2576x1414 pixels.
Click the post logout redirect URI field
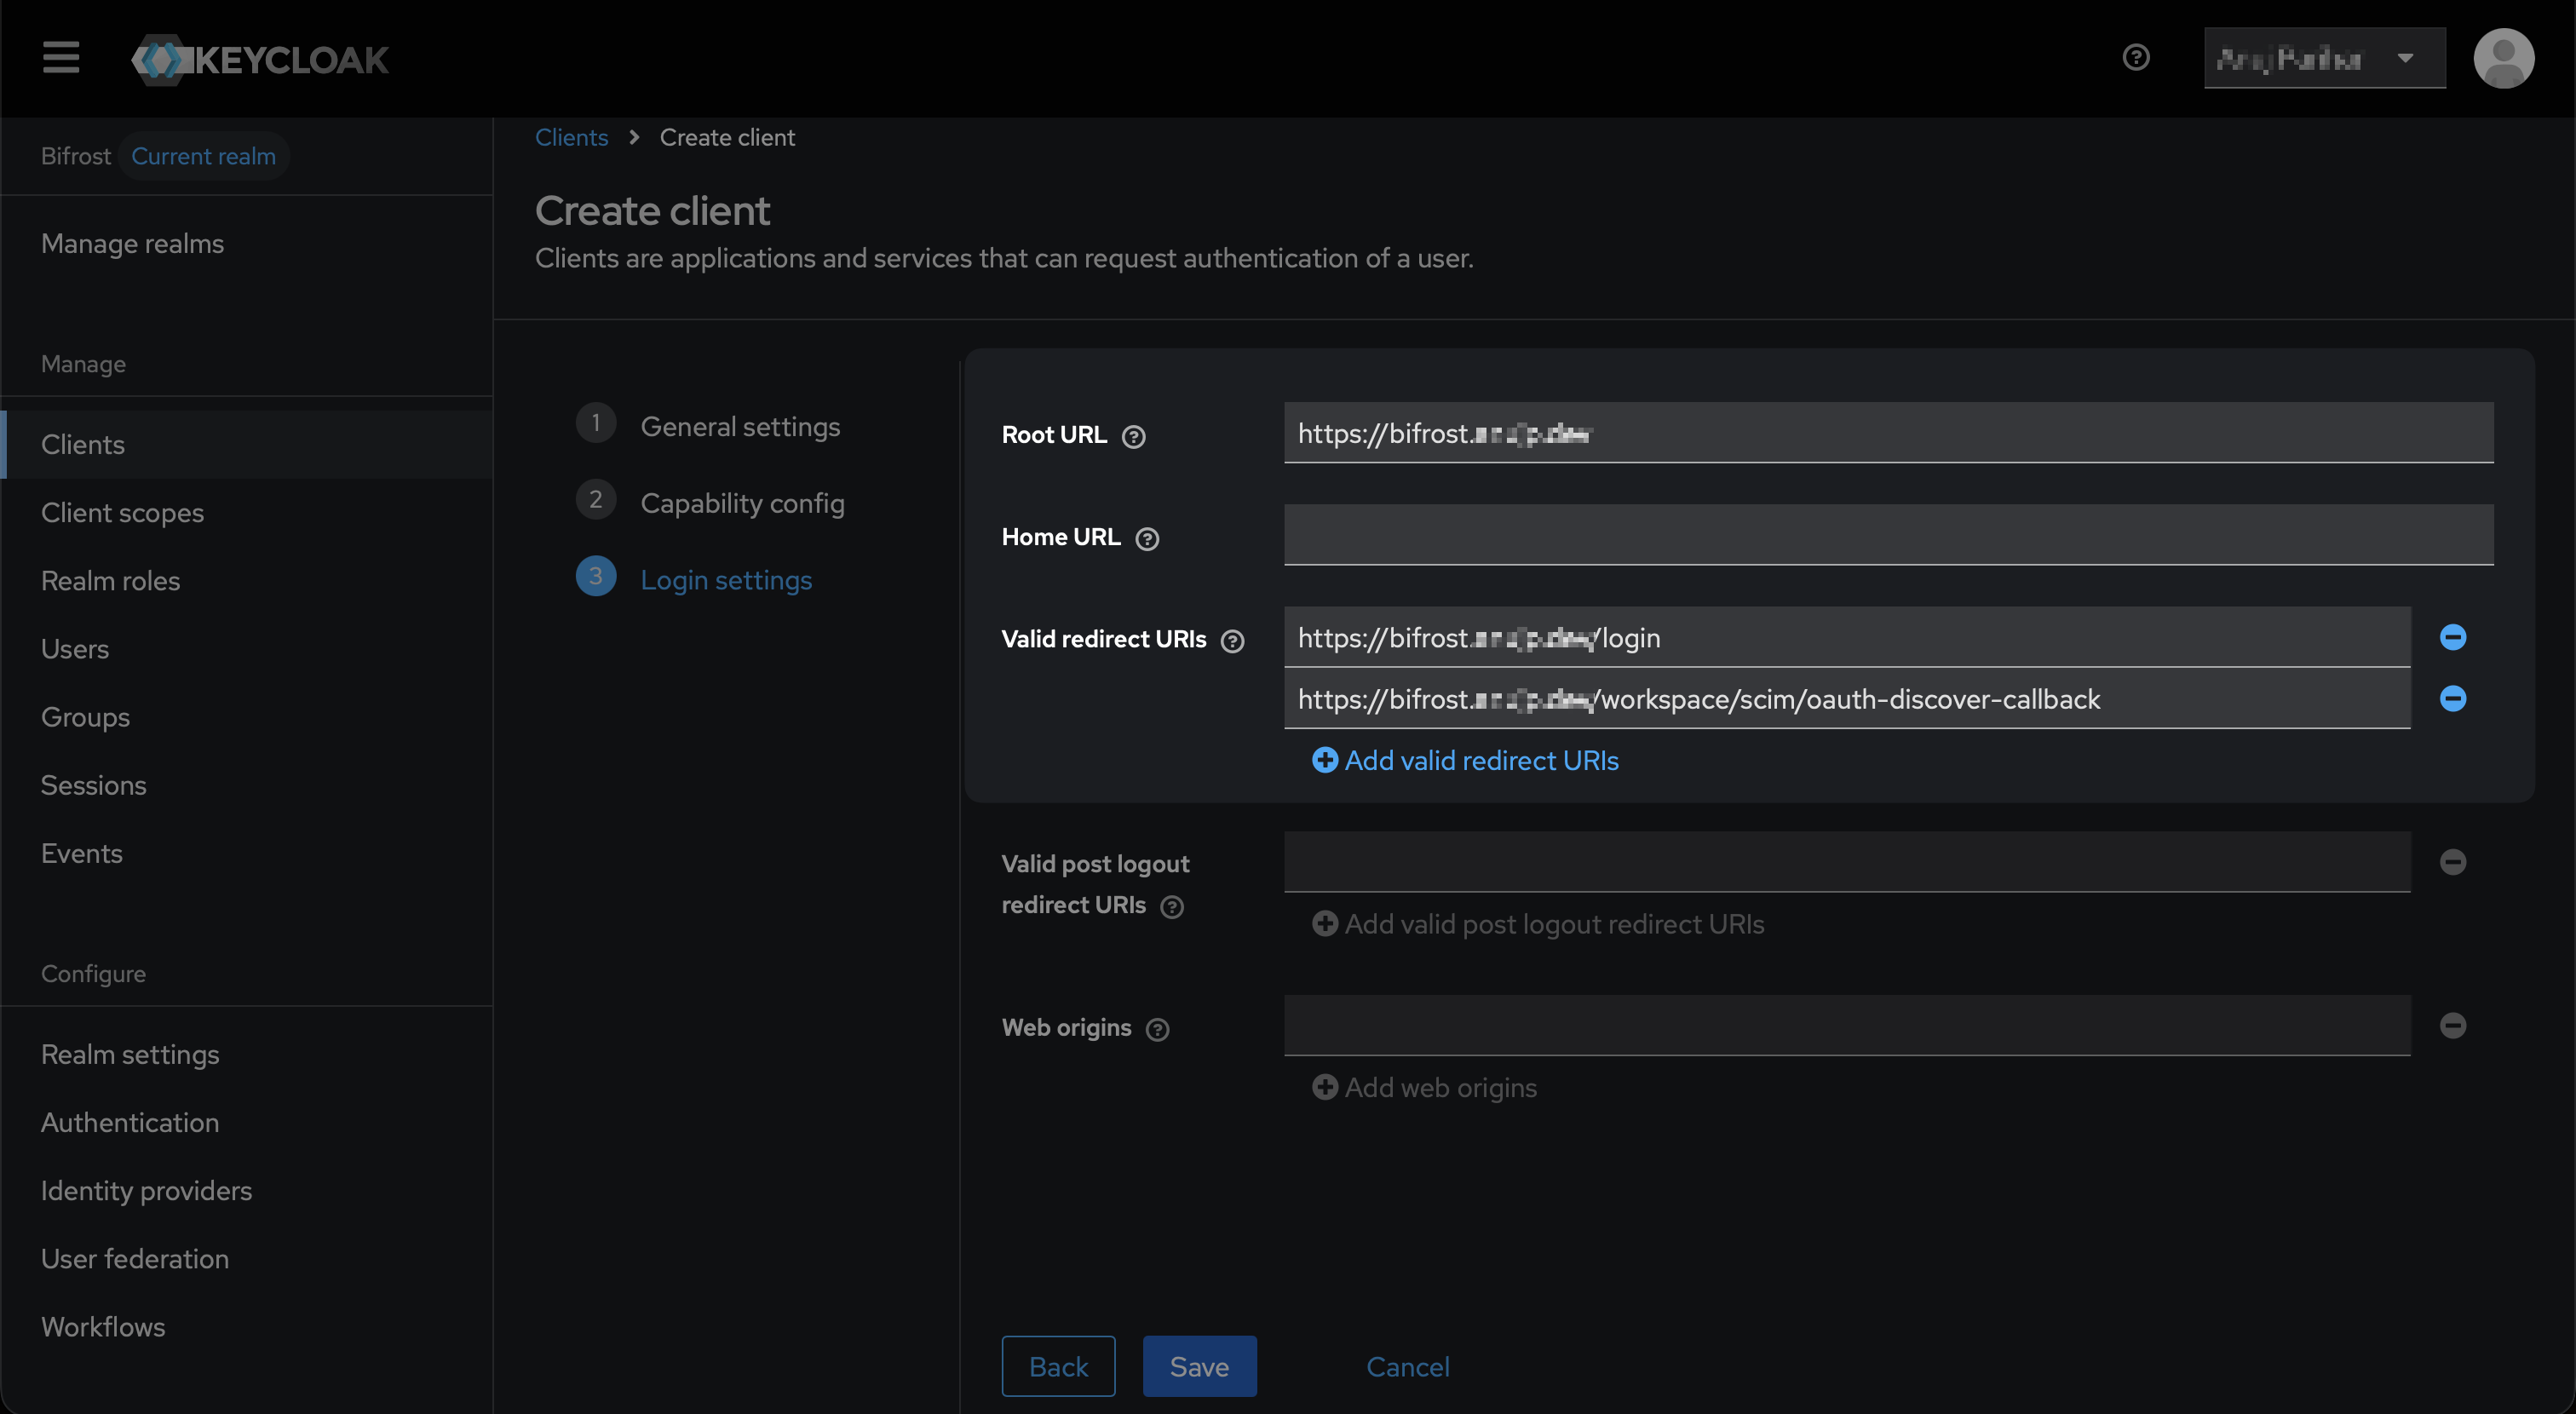coord(1847,862)
